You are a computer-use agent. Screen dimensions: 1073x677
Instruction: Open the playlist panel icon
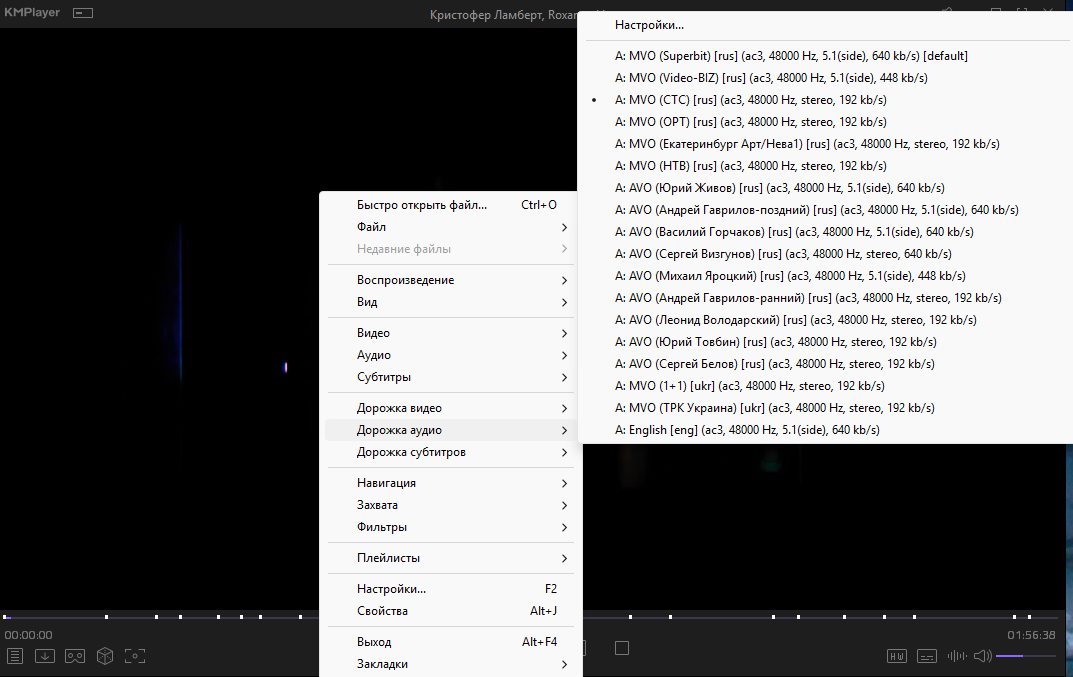15,656
